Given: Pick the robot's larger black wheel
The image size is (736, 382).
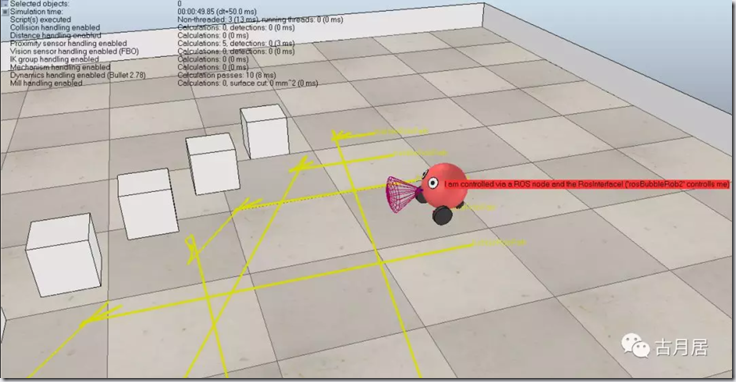Looking at the screenshot, I should [x=442, y=215].
